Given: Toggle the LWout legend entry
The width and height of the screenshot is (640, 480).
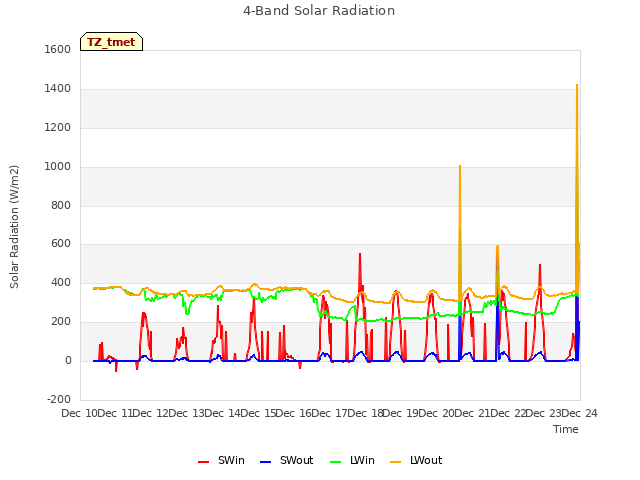Looking at the screenshot, I should click(x=416, y=460).
